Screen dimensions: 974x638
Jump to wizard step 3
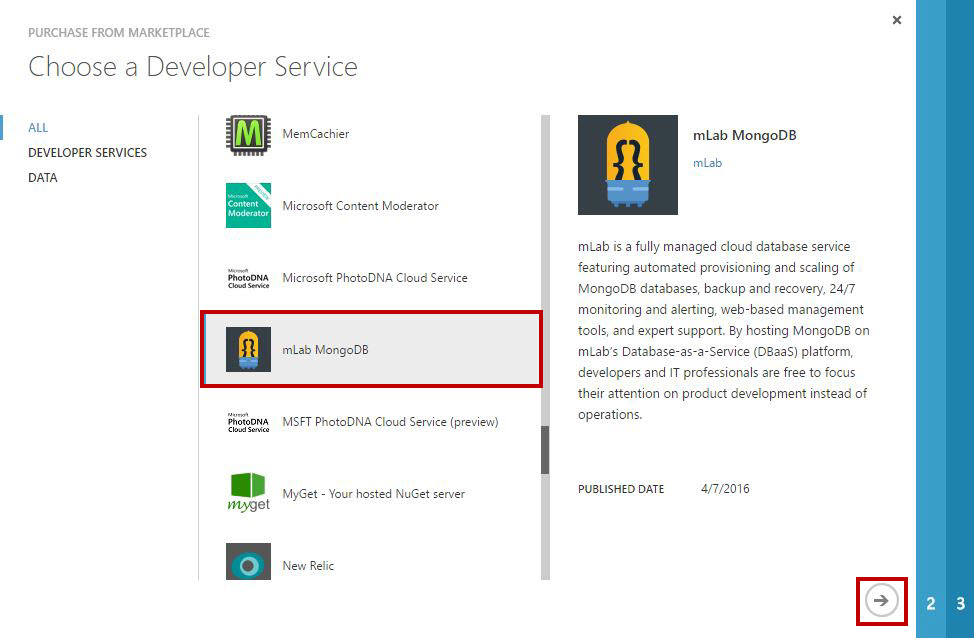pos(960,603)
